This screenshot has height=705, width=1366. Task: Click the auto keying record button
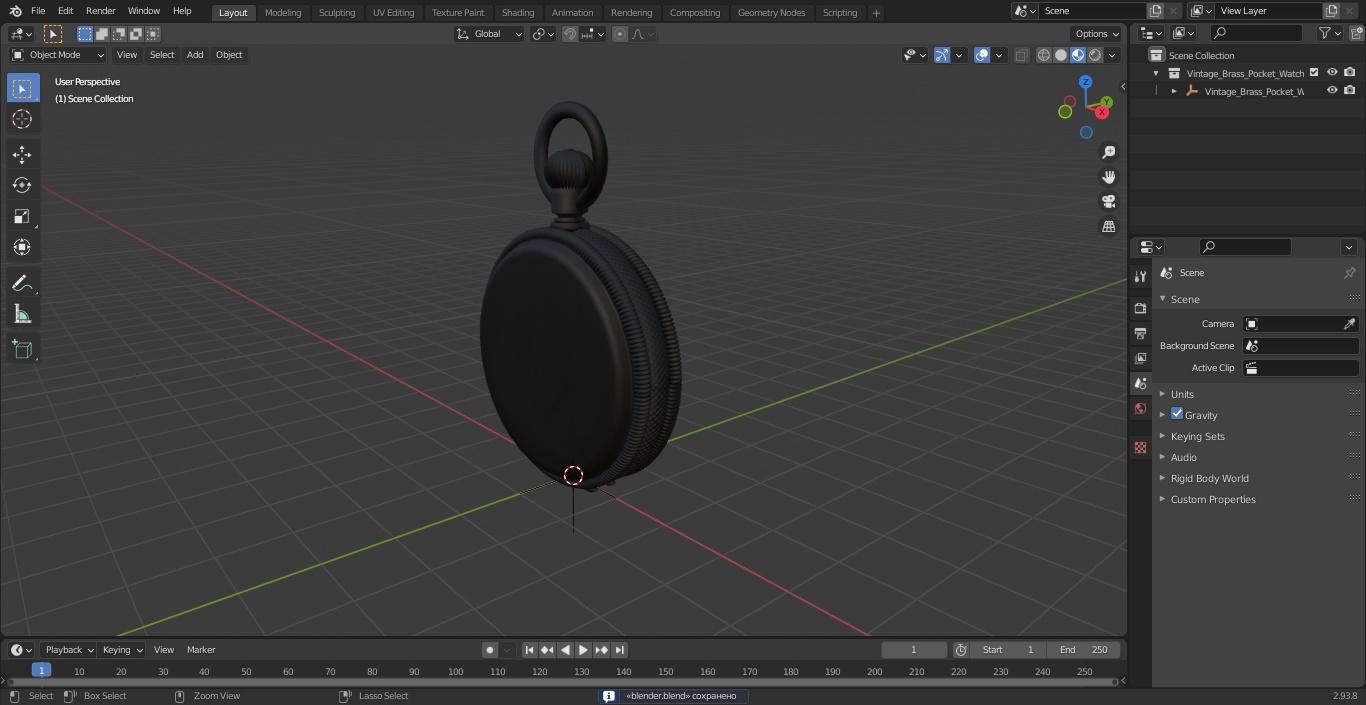490,650
